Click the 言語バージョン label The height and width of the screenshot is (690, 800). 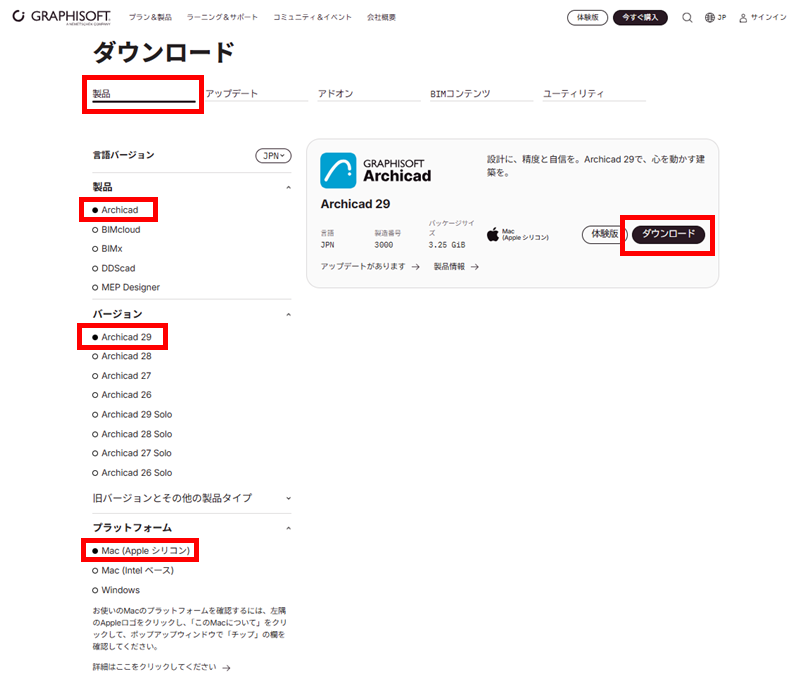pyautogui.click(x=123, y=155)
